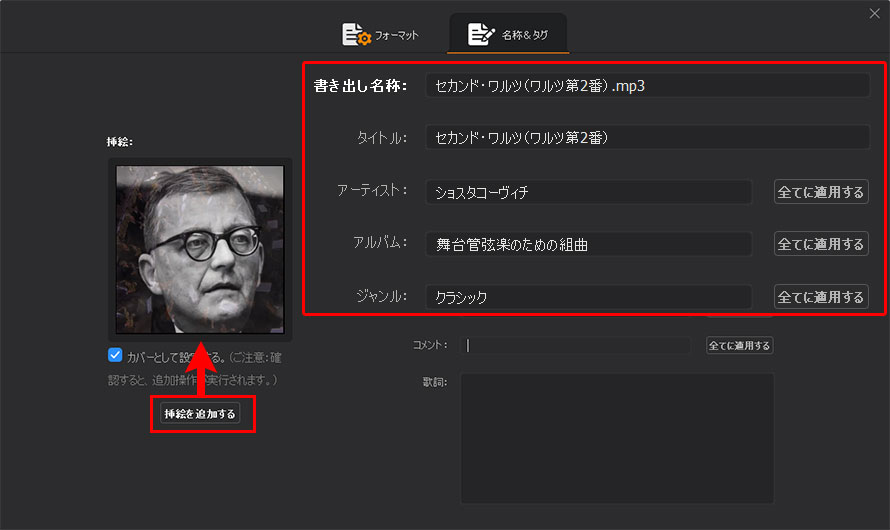This screenshot has width=890, height=530.
Task: Click the Format tab document-gear icon
Action: [356, 34]
